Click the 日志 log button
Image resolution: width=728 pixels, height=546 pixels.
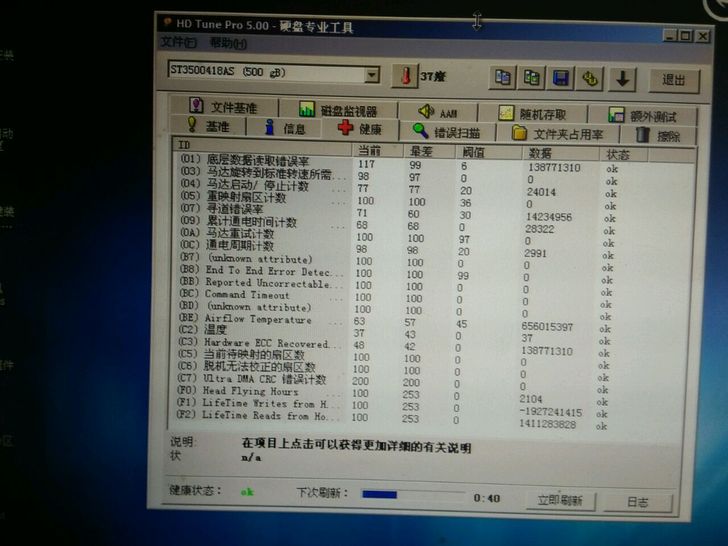(637, 502)
